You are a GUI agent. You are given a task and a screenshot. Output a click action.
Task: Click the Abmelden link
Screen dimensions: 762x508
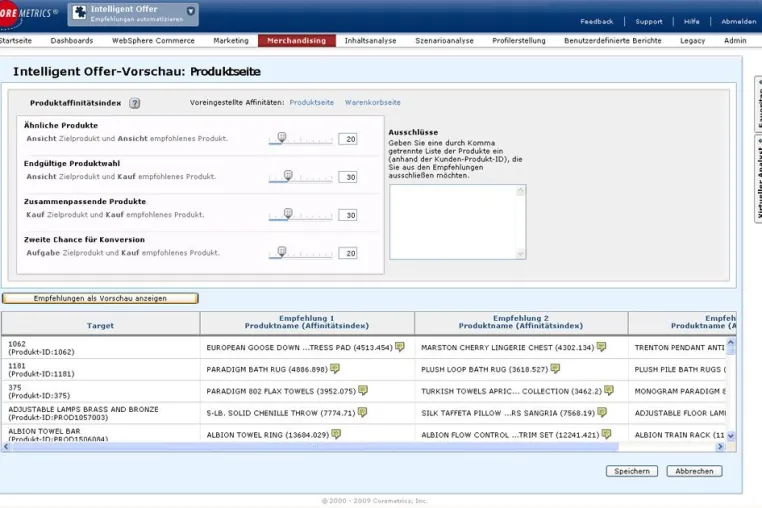pos(739,22)
